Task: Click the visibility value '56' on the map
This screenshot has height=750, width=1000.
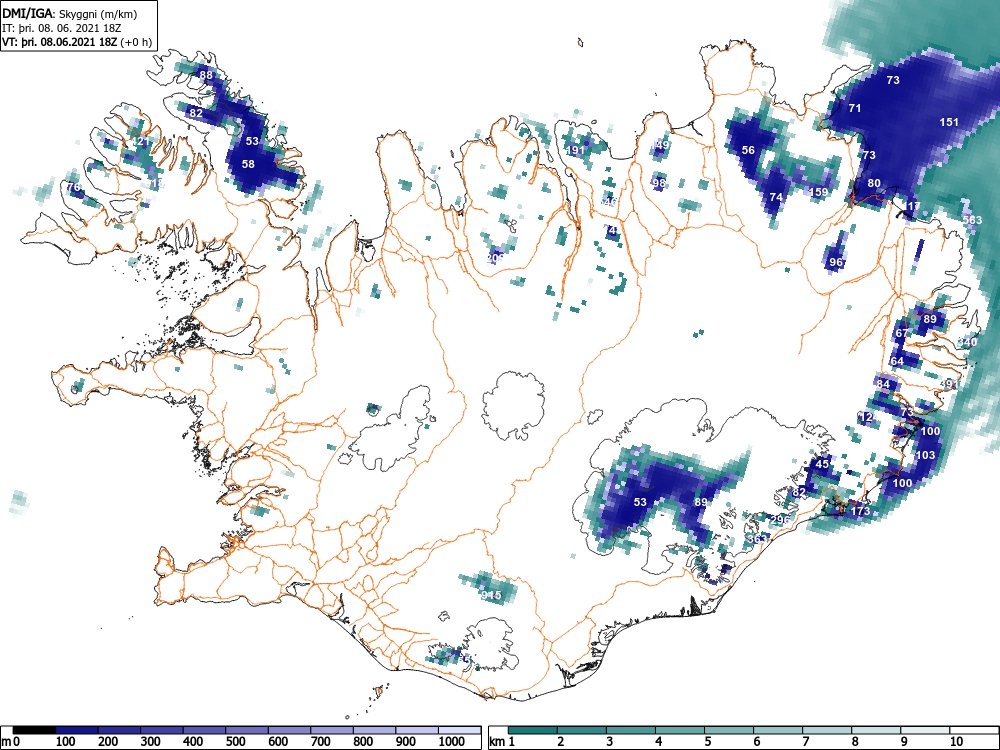Action: (x=748, y=150)
